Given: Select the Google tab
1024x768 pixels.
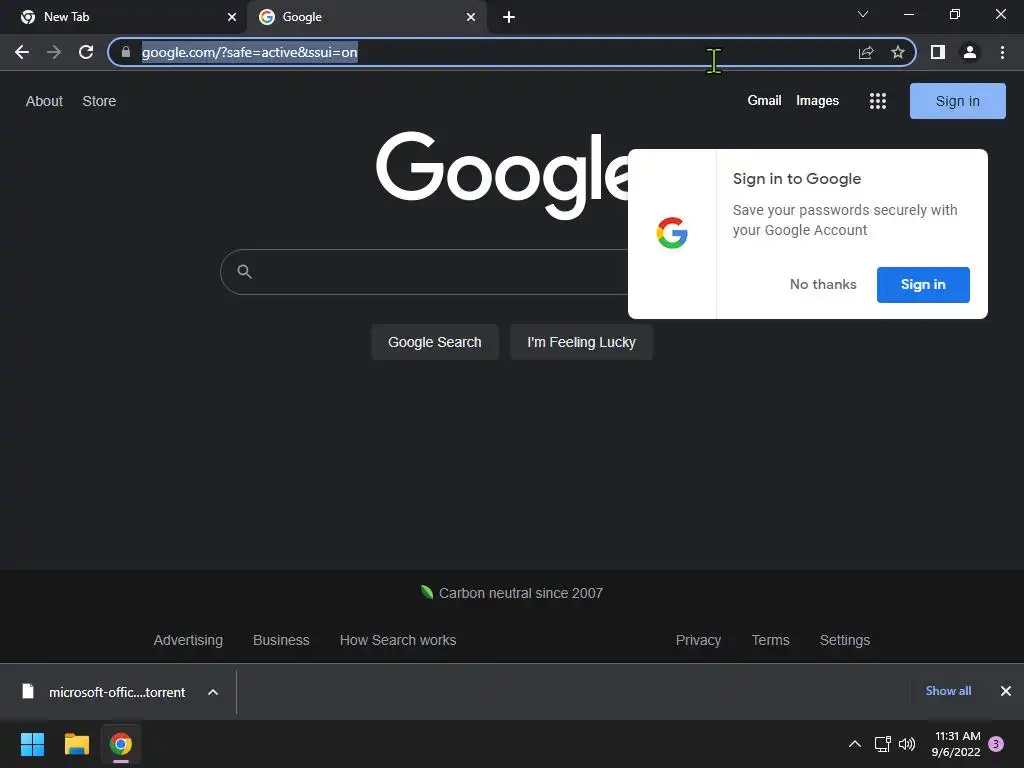Looking at the screenshot, I should [366, 17].
